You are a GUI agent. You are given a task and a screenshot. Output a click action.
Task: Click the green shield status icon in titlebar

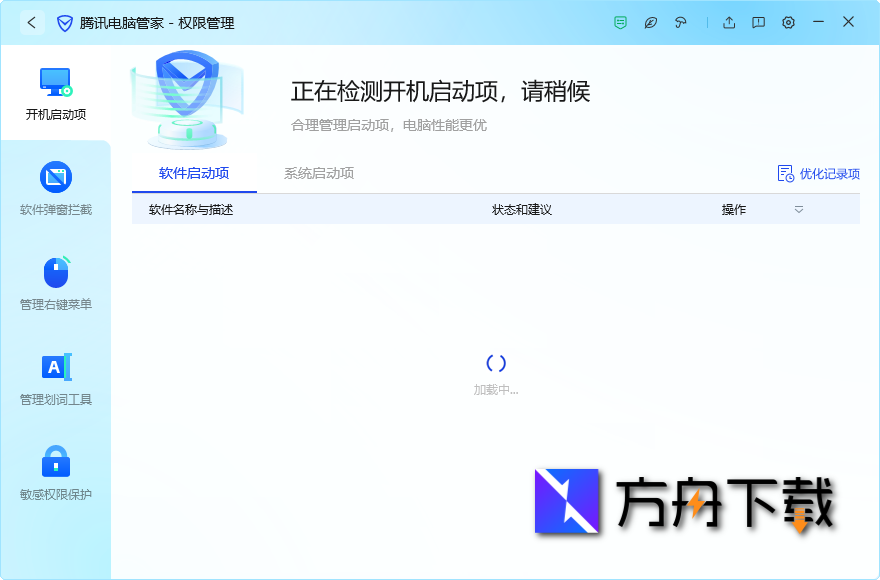point(619,22)
